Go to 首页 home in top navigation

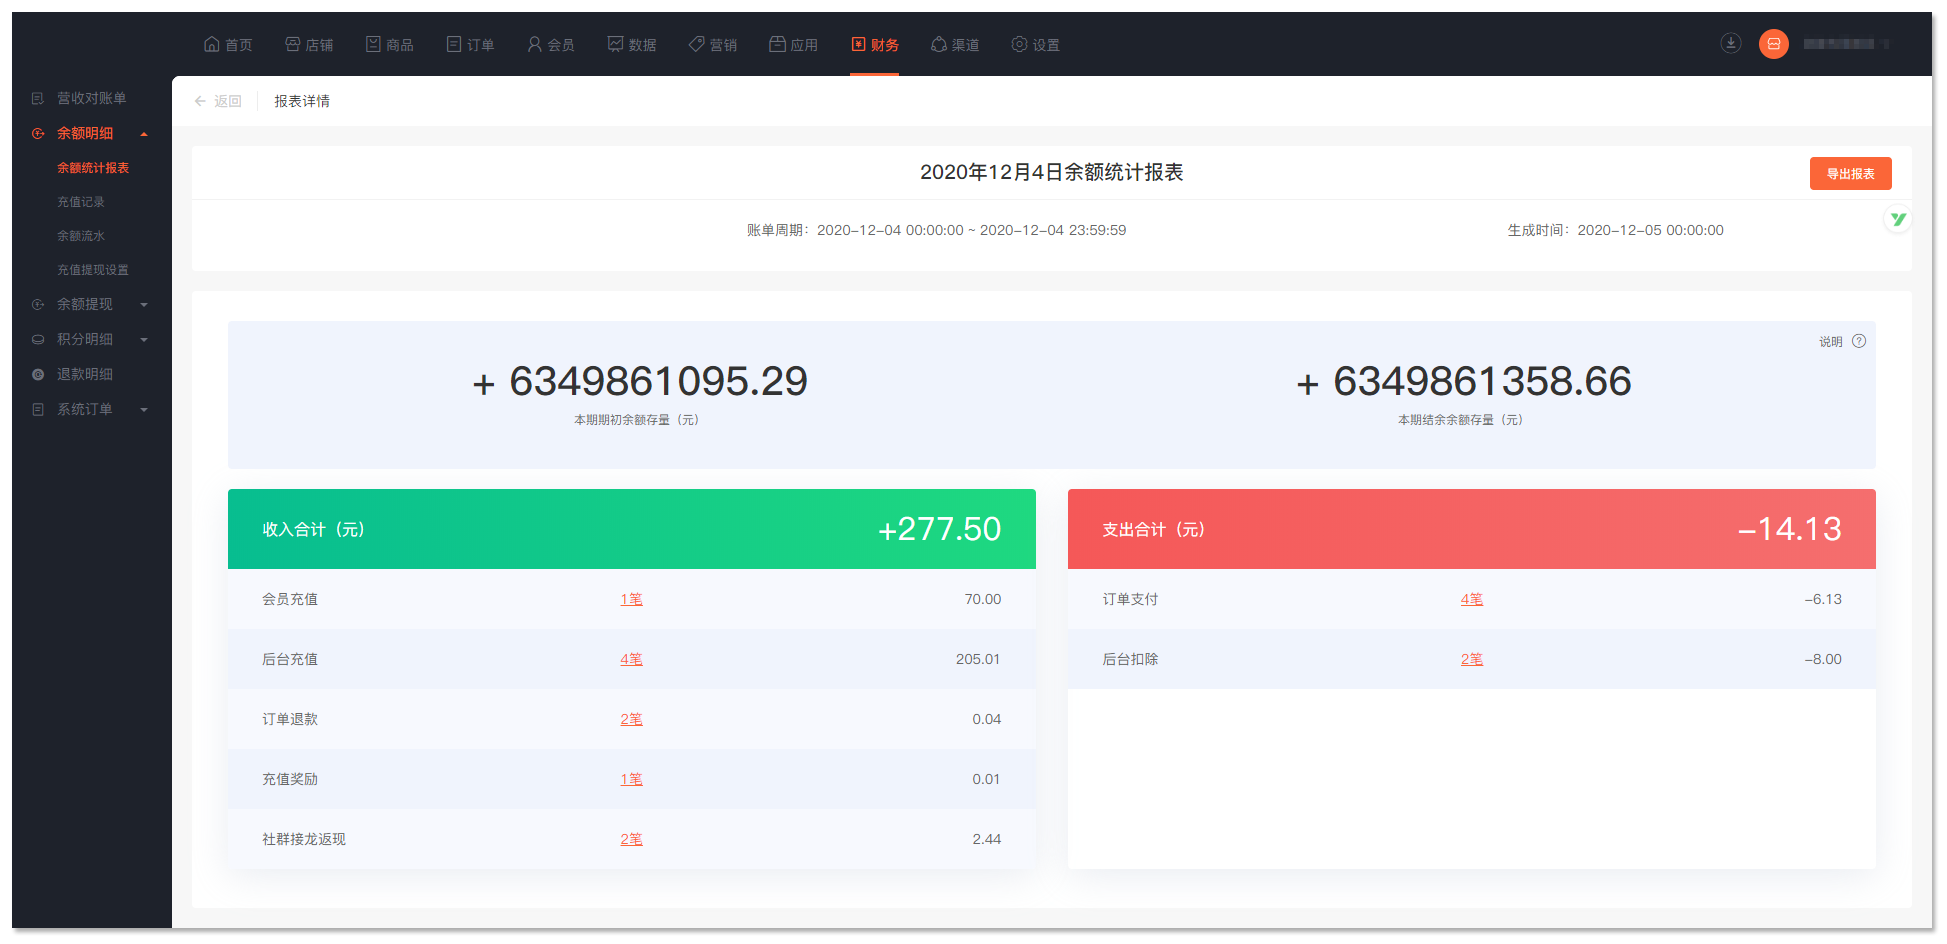(x=228, y=45)
